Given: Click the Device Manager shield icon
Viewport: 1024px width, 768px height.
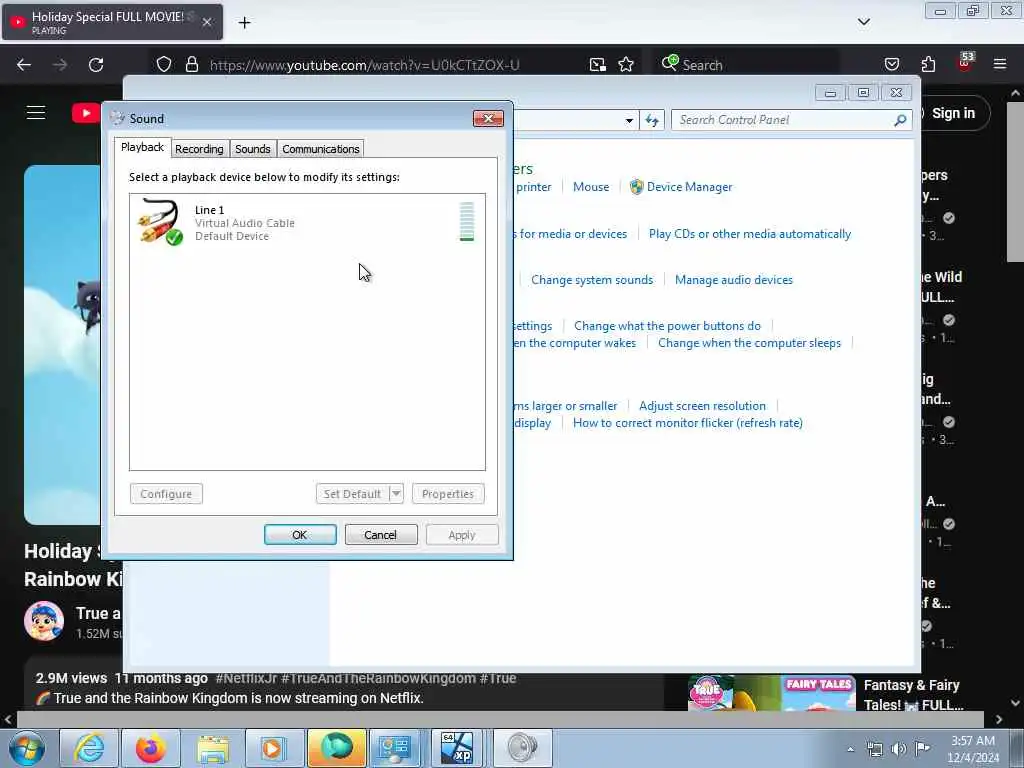Looking at the screenshot, I should point(637,187).
